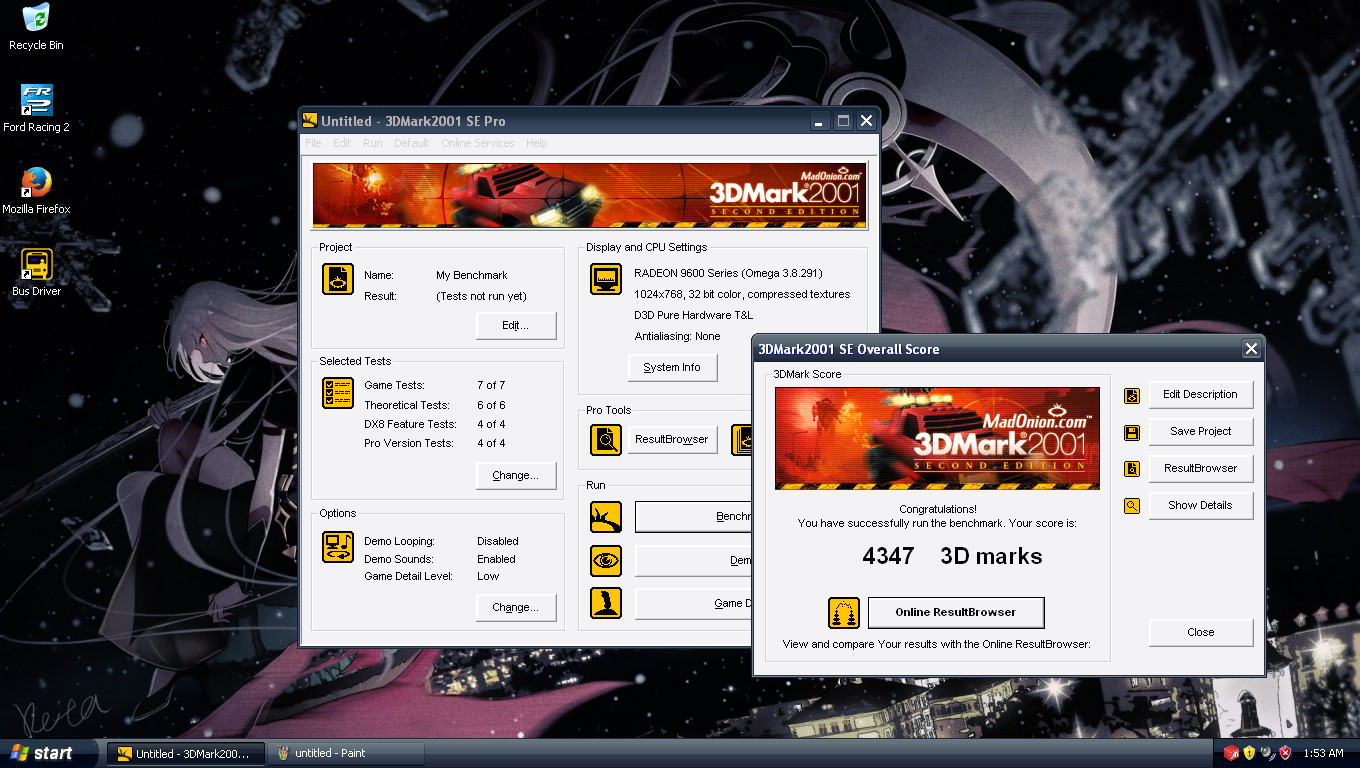
Task: Click the Game Demo silhouette icon
Action: point(606,603)
